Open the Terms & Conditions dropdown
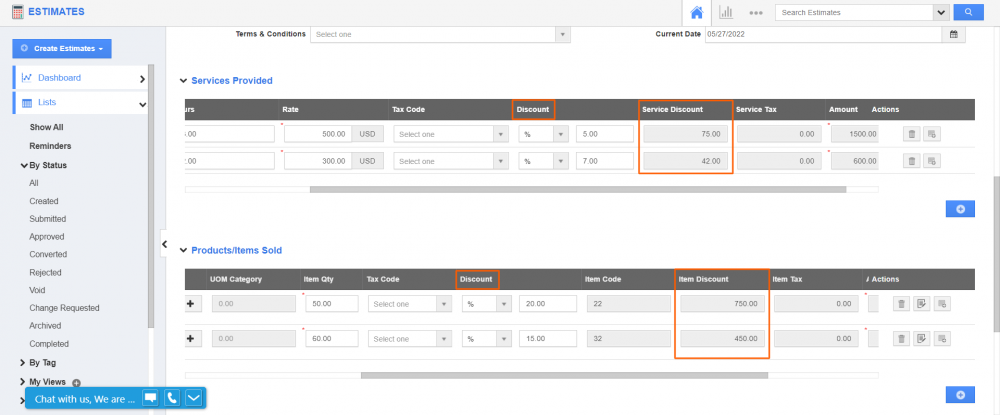The height and width of the screenshot is (415, 1000). click(440, 34)
